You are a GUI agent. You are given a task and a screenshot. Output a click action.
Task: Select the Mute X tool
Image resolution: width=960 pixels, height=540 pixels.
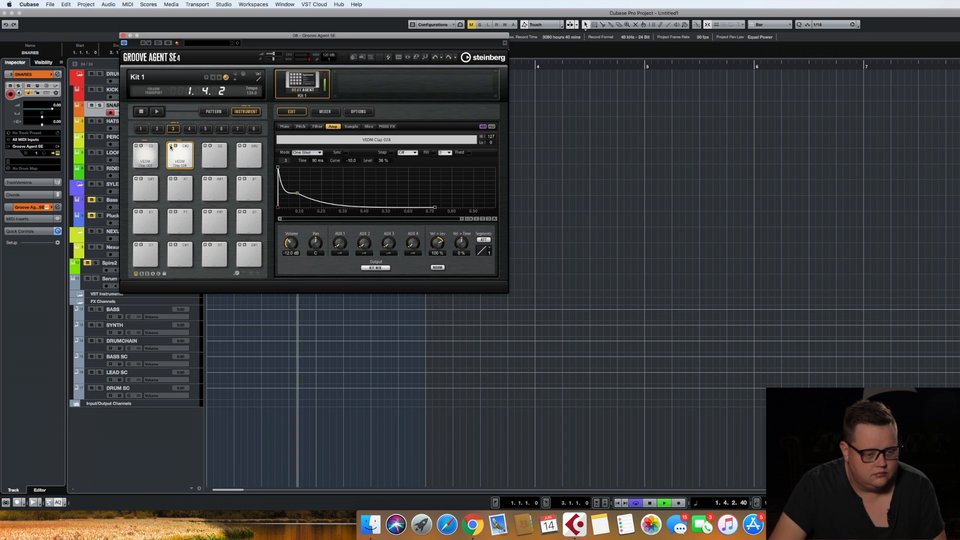coord(635,24)
